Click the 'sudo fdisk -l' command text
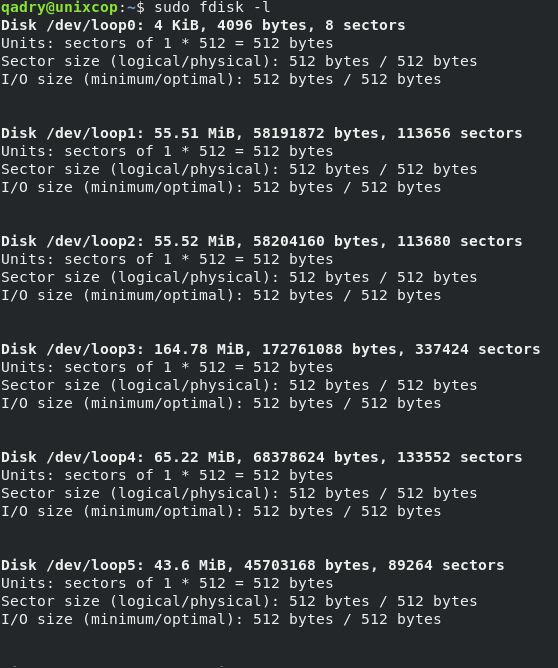 [x=212, y=7]
